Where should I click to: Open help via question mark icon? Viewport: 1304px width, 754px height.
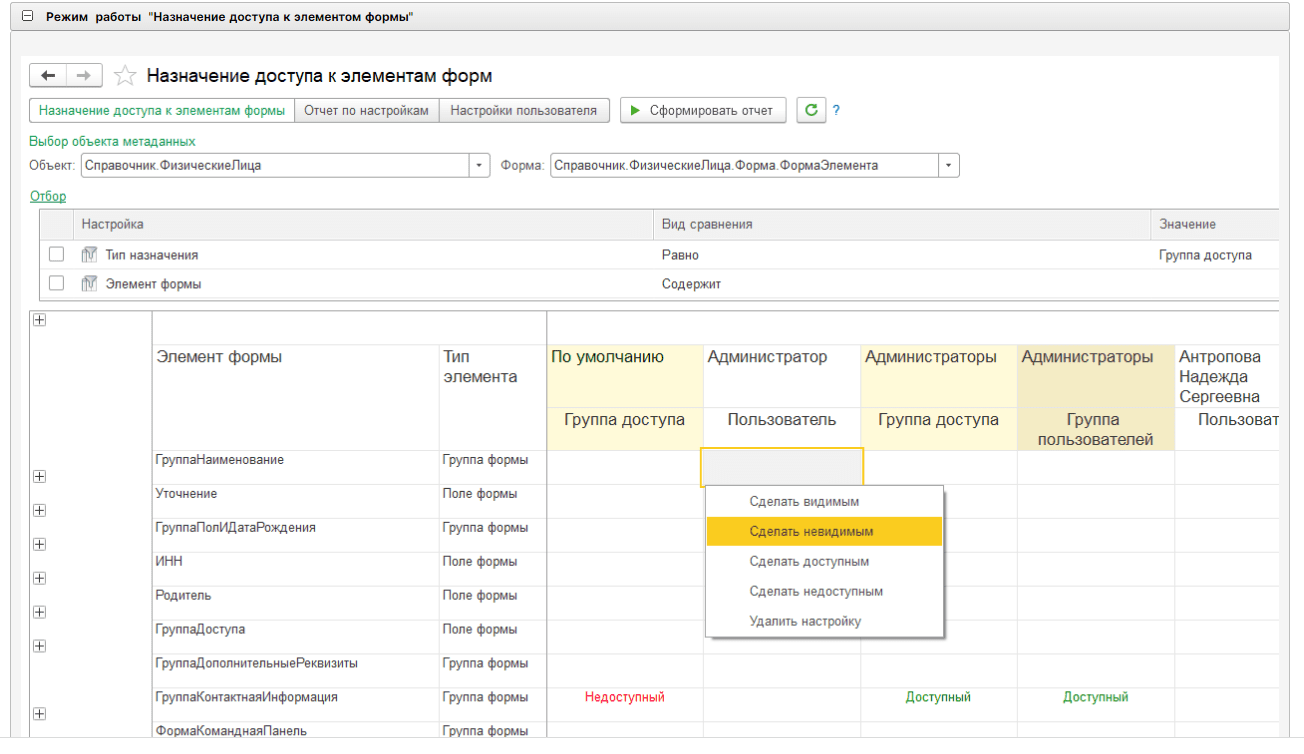tap(836, 110)
